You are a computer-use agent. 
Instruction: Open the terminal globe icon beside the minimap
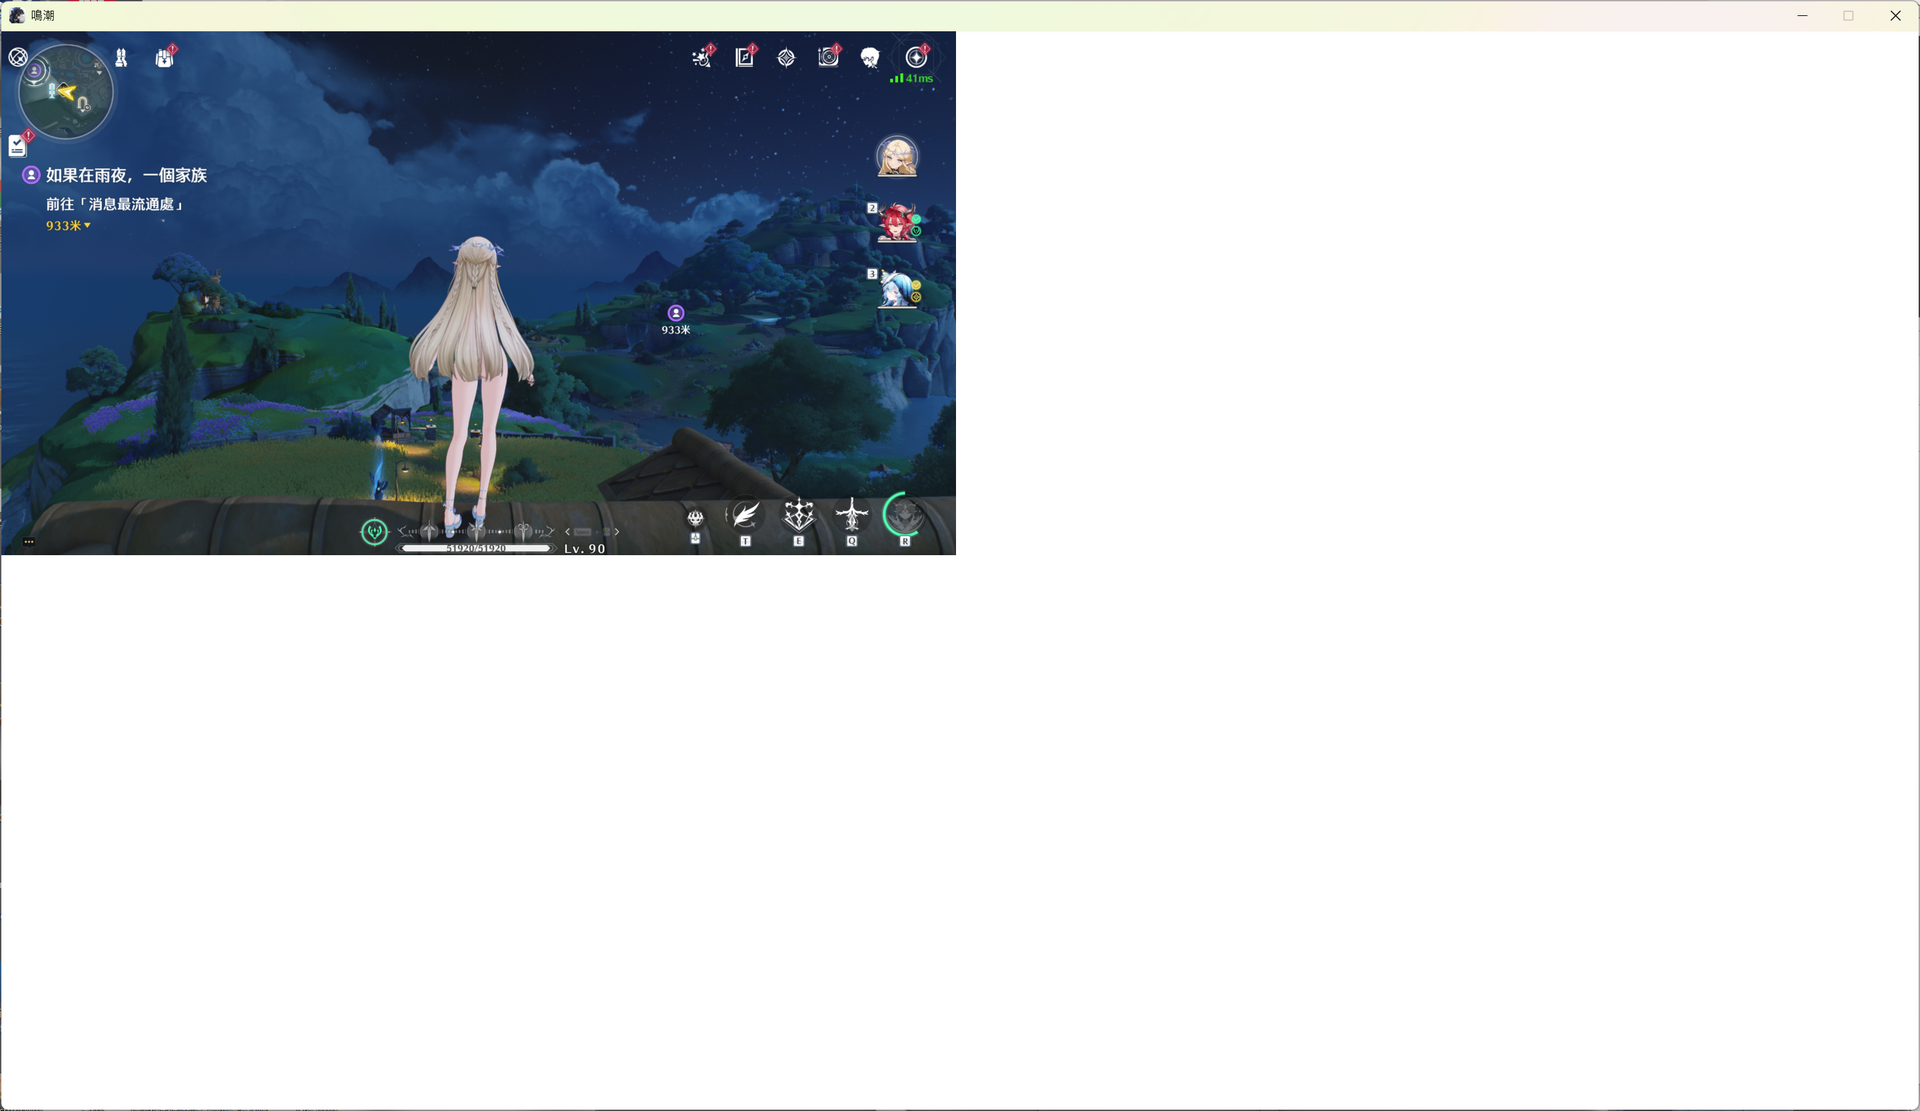tap(18, 57)
